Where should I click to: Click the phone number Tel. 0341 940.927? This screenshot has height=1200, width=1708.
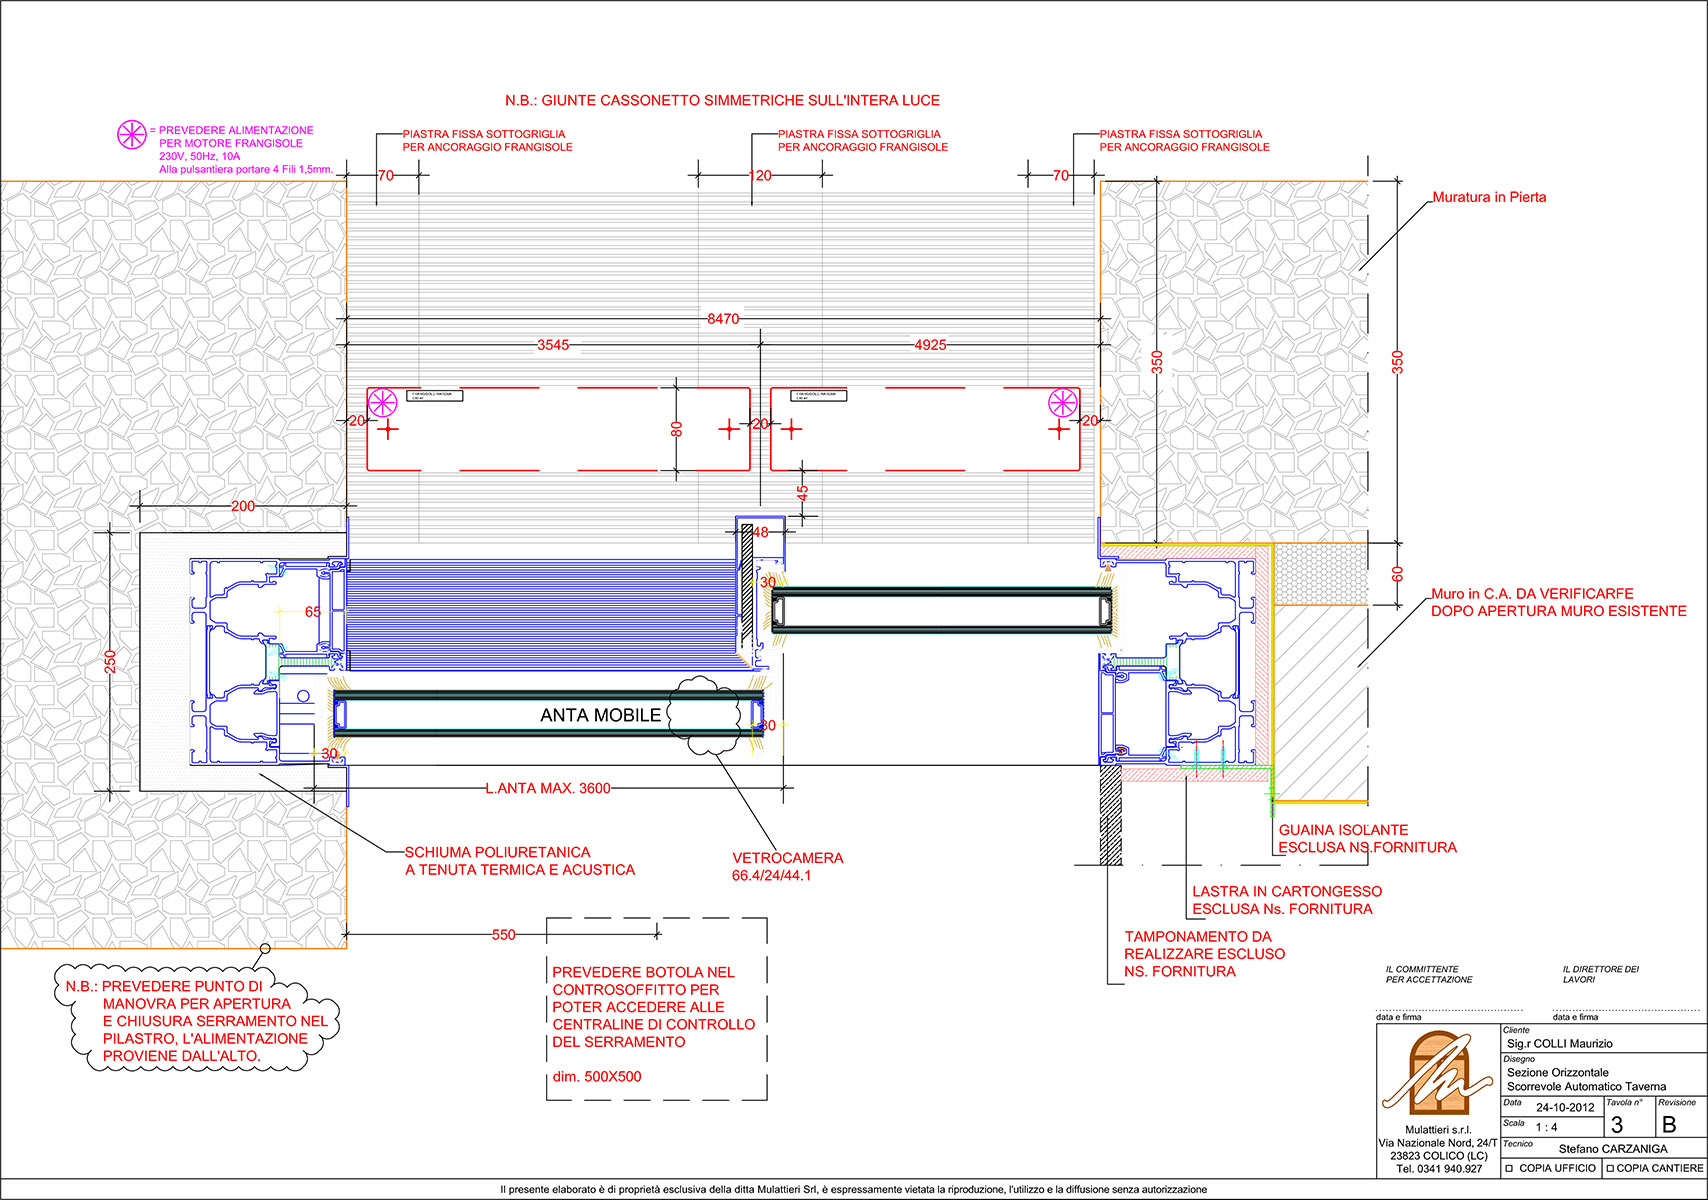point(1438,1168)
